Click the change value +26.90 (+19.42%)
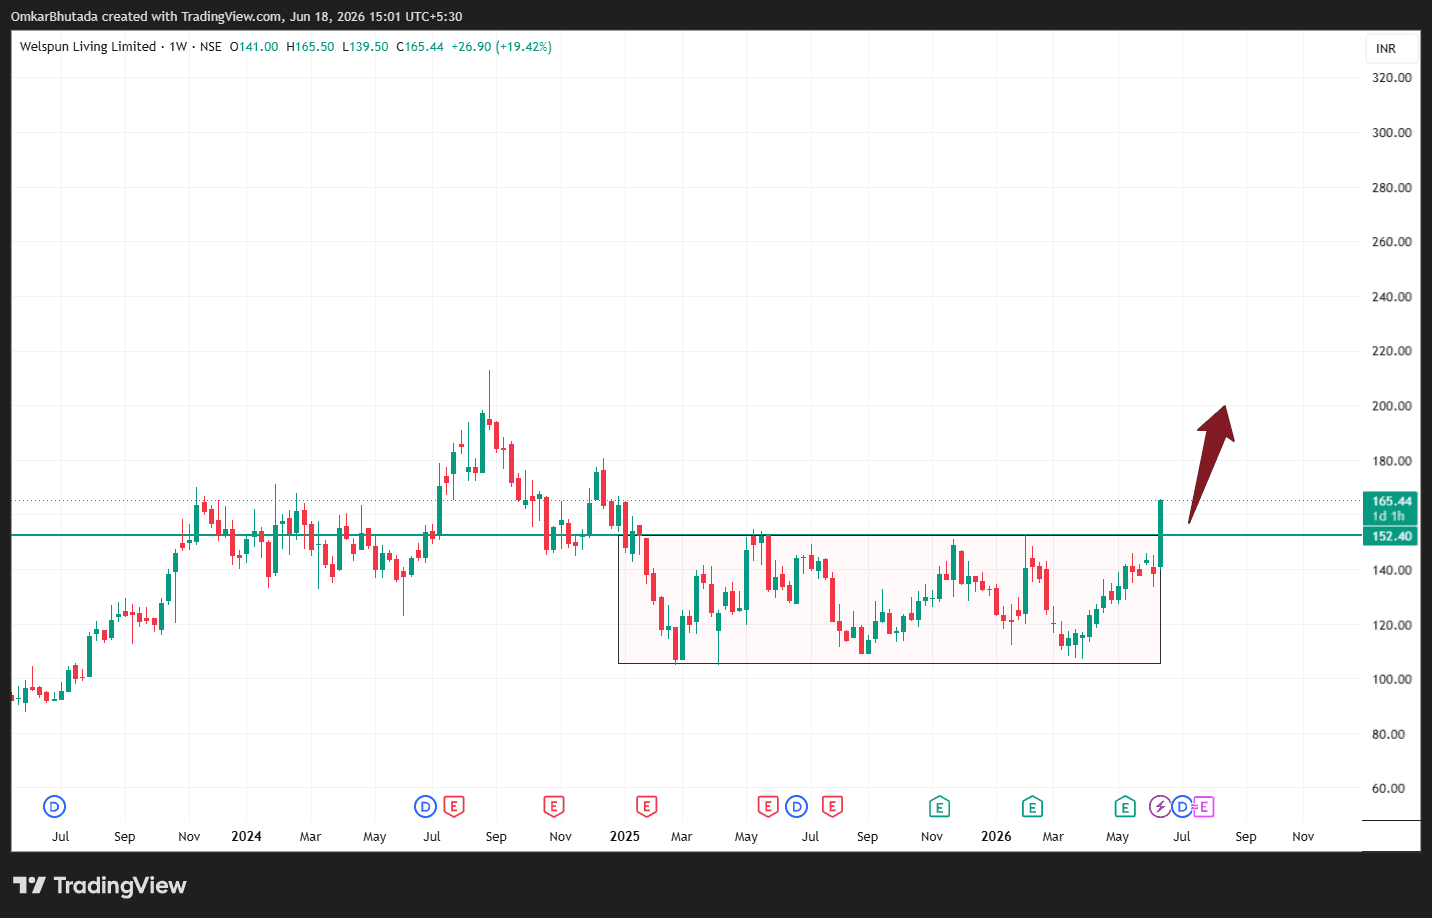The width and height of the screenshot is (1432, 918). 501,47
